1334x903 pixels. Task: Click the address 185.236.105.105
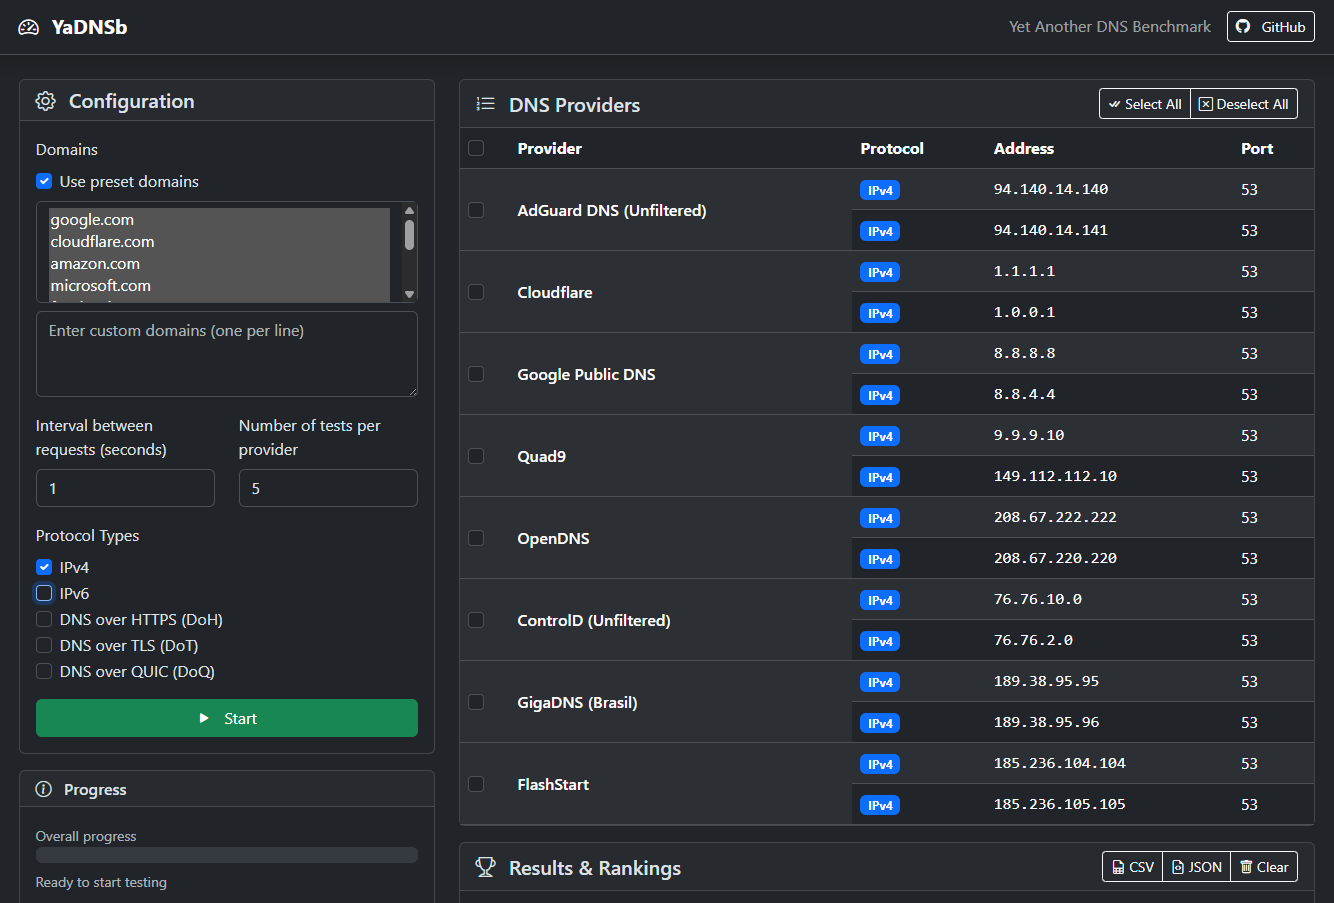point(1059,804)
